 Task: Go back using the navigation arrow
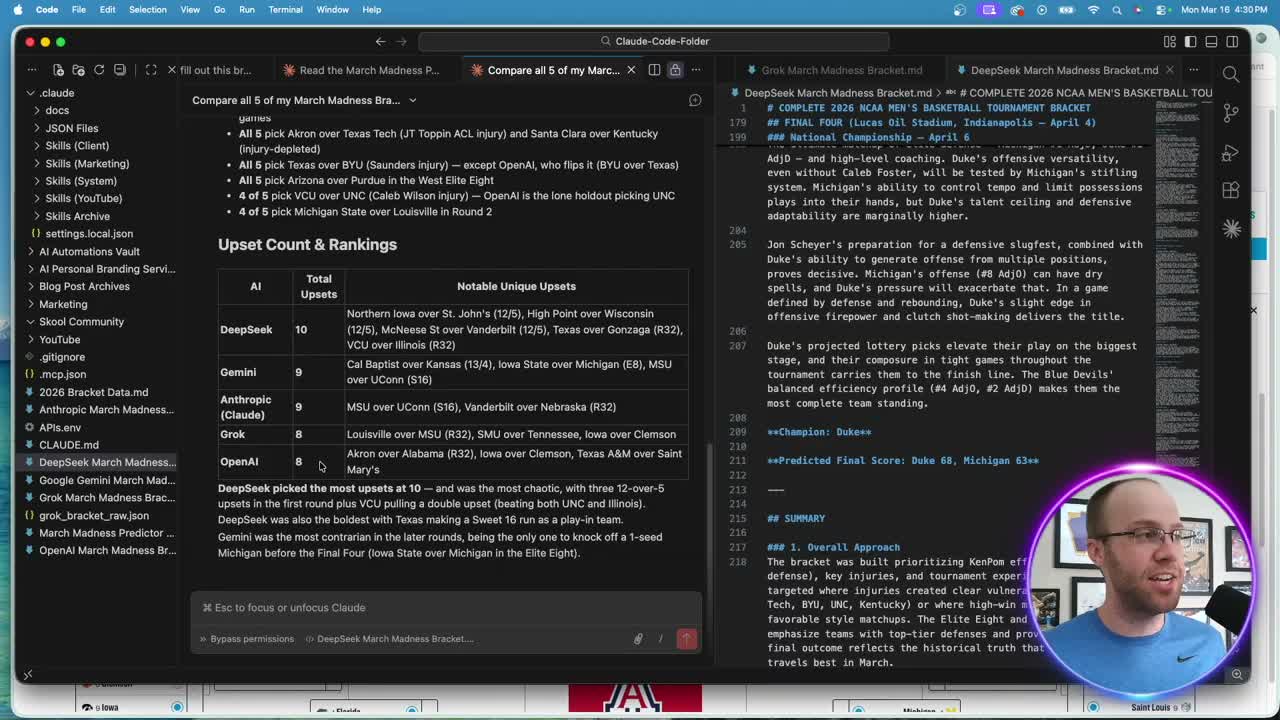[x=380, y=41]
